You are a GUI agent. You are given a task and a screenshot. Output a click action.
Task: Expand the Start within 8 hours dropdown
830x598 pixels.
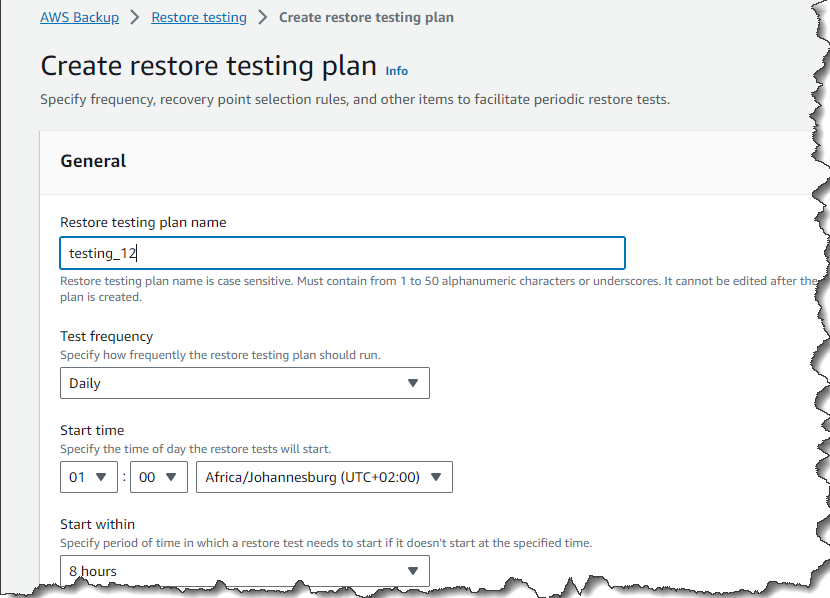click(244, 571)
